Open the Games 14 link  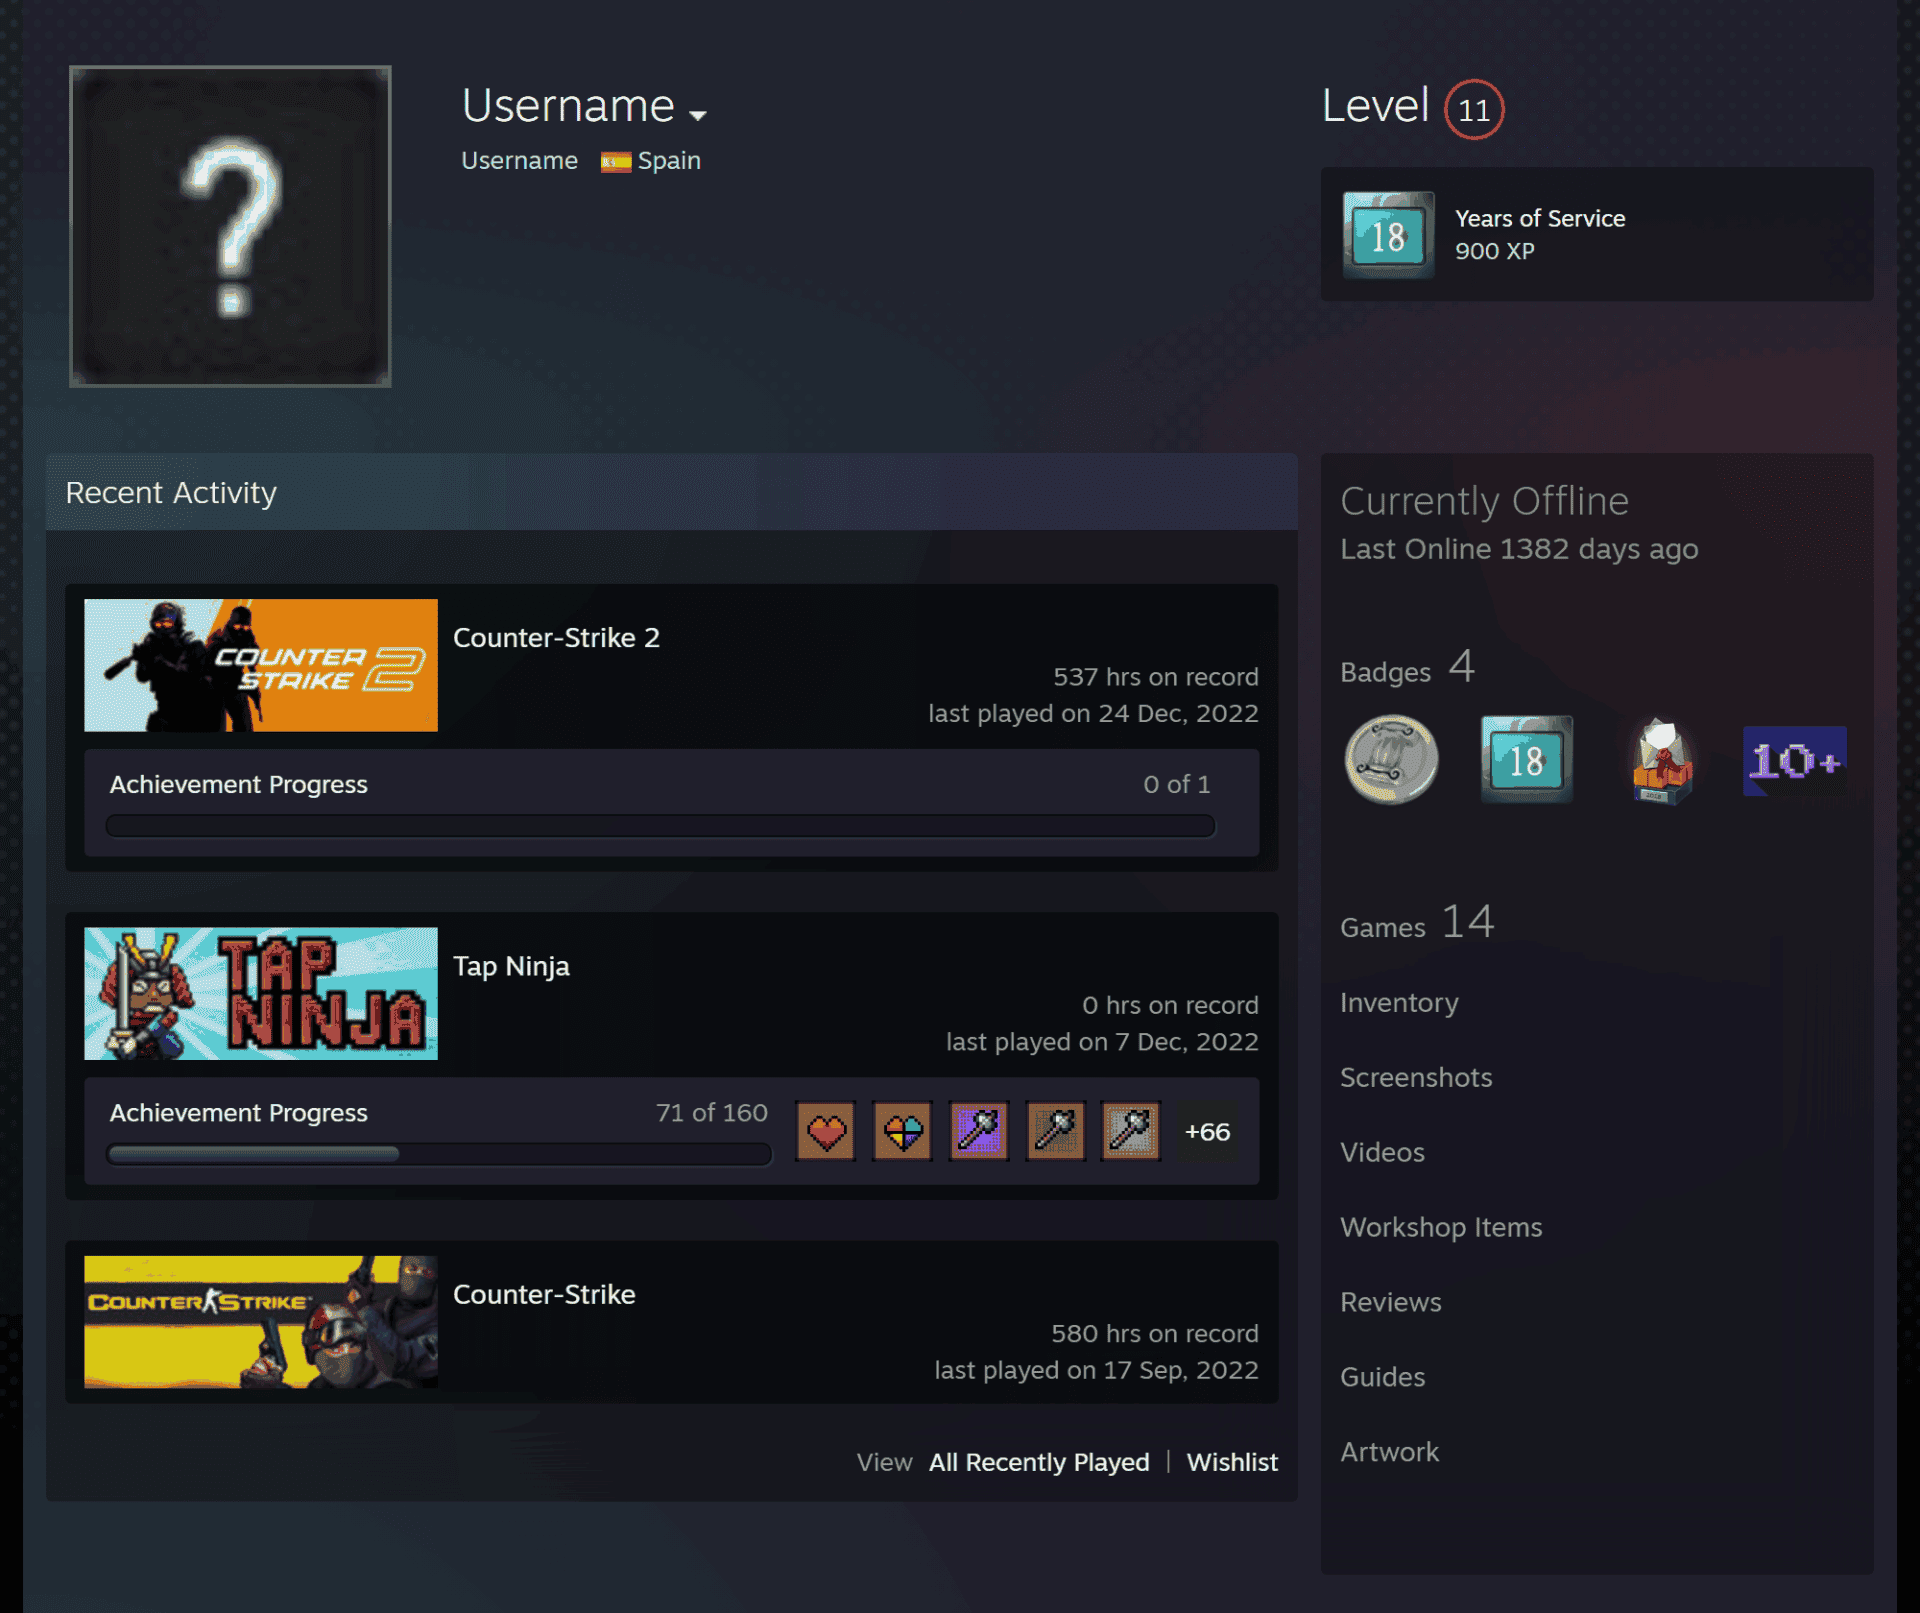point(1417,923)
